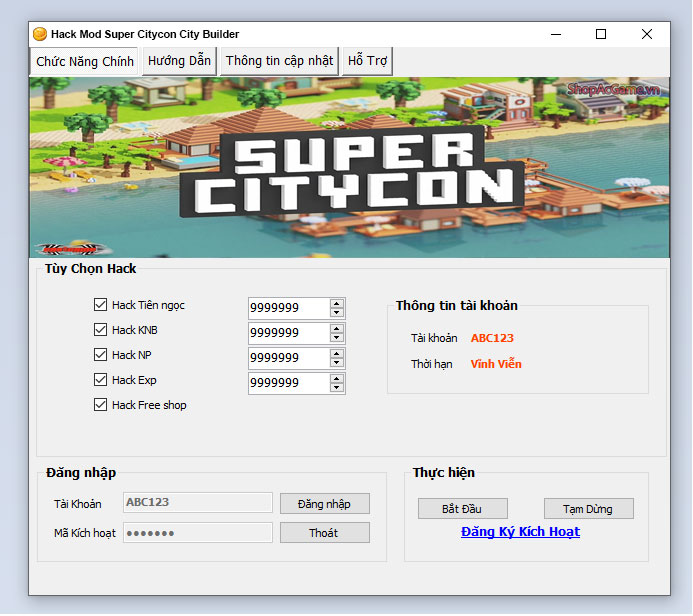
Task: Close the Hack Mod Super Citycon window
Action: (647, 34)
